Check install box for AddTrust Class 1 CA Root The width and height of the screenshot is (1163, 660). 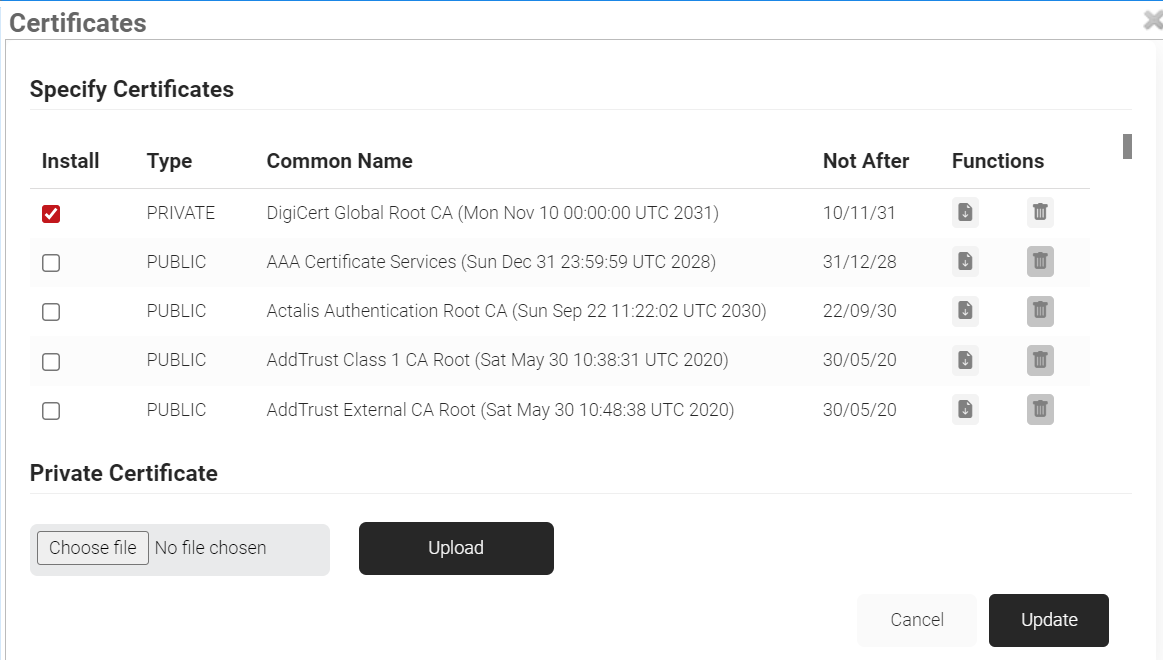click(51, 361)
